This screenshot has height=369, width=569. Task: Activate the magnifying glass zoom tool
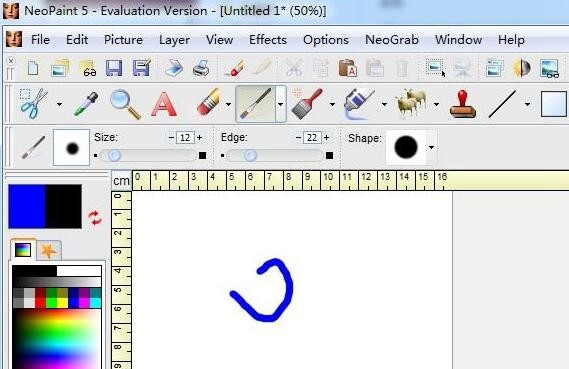125,104
